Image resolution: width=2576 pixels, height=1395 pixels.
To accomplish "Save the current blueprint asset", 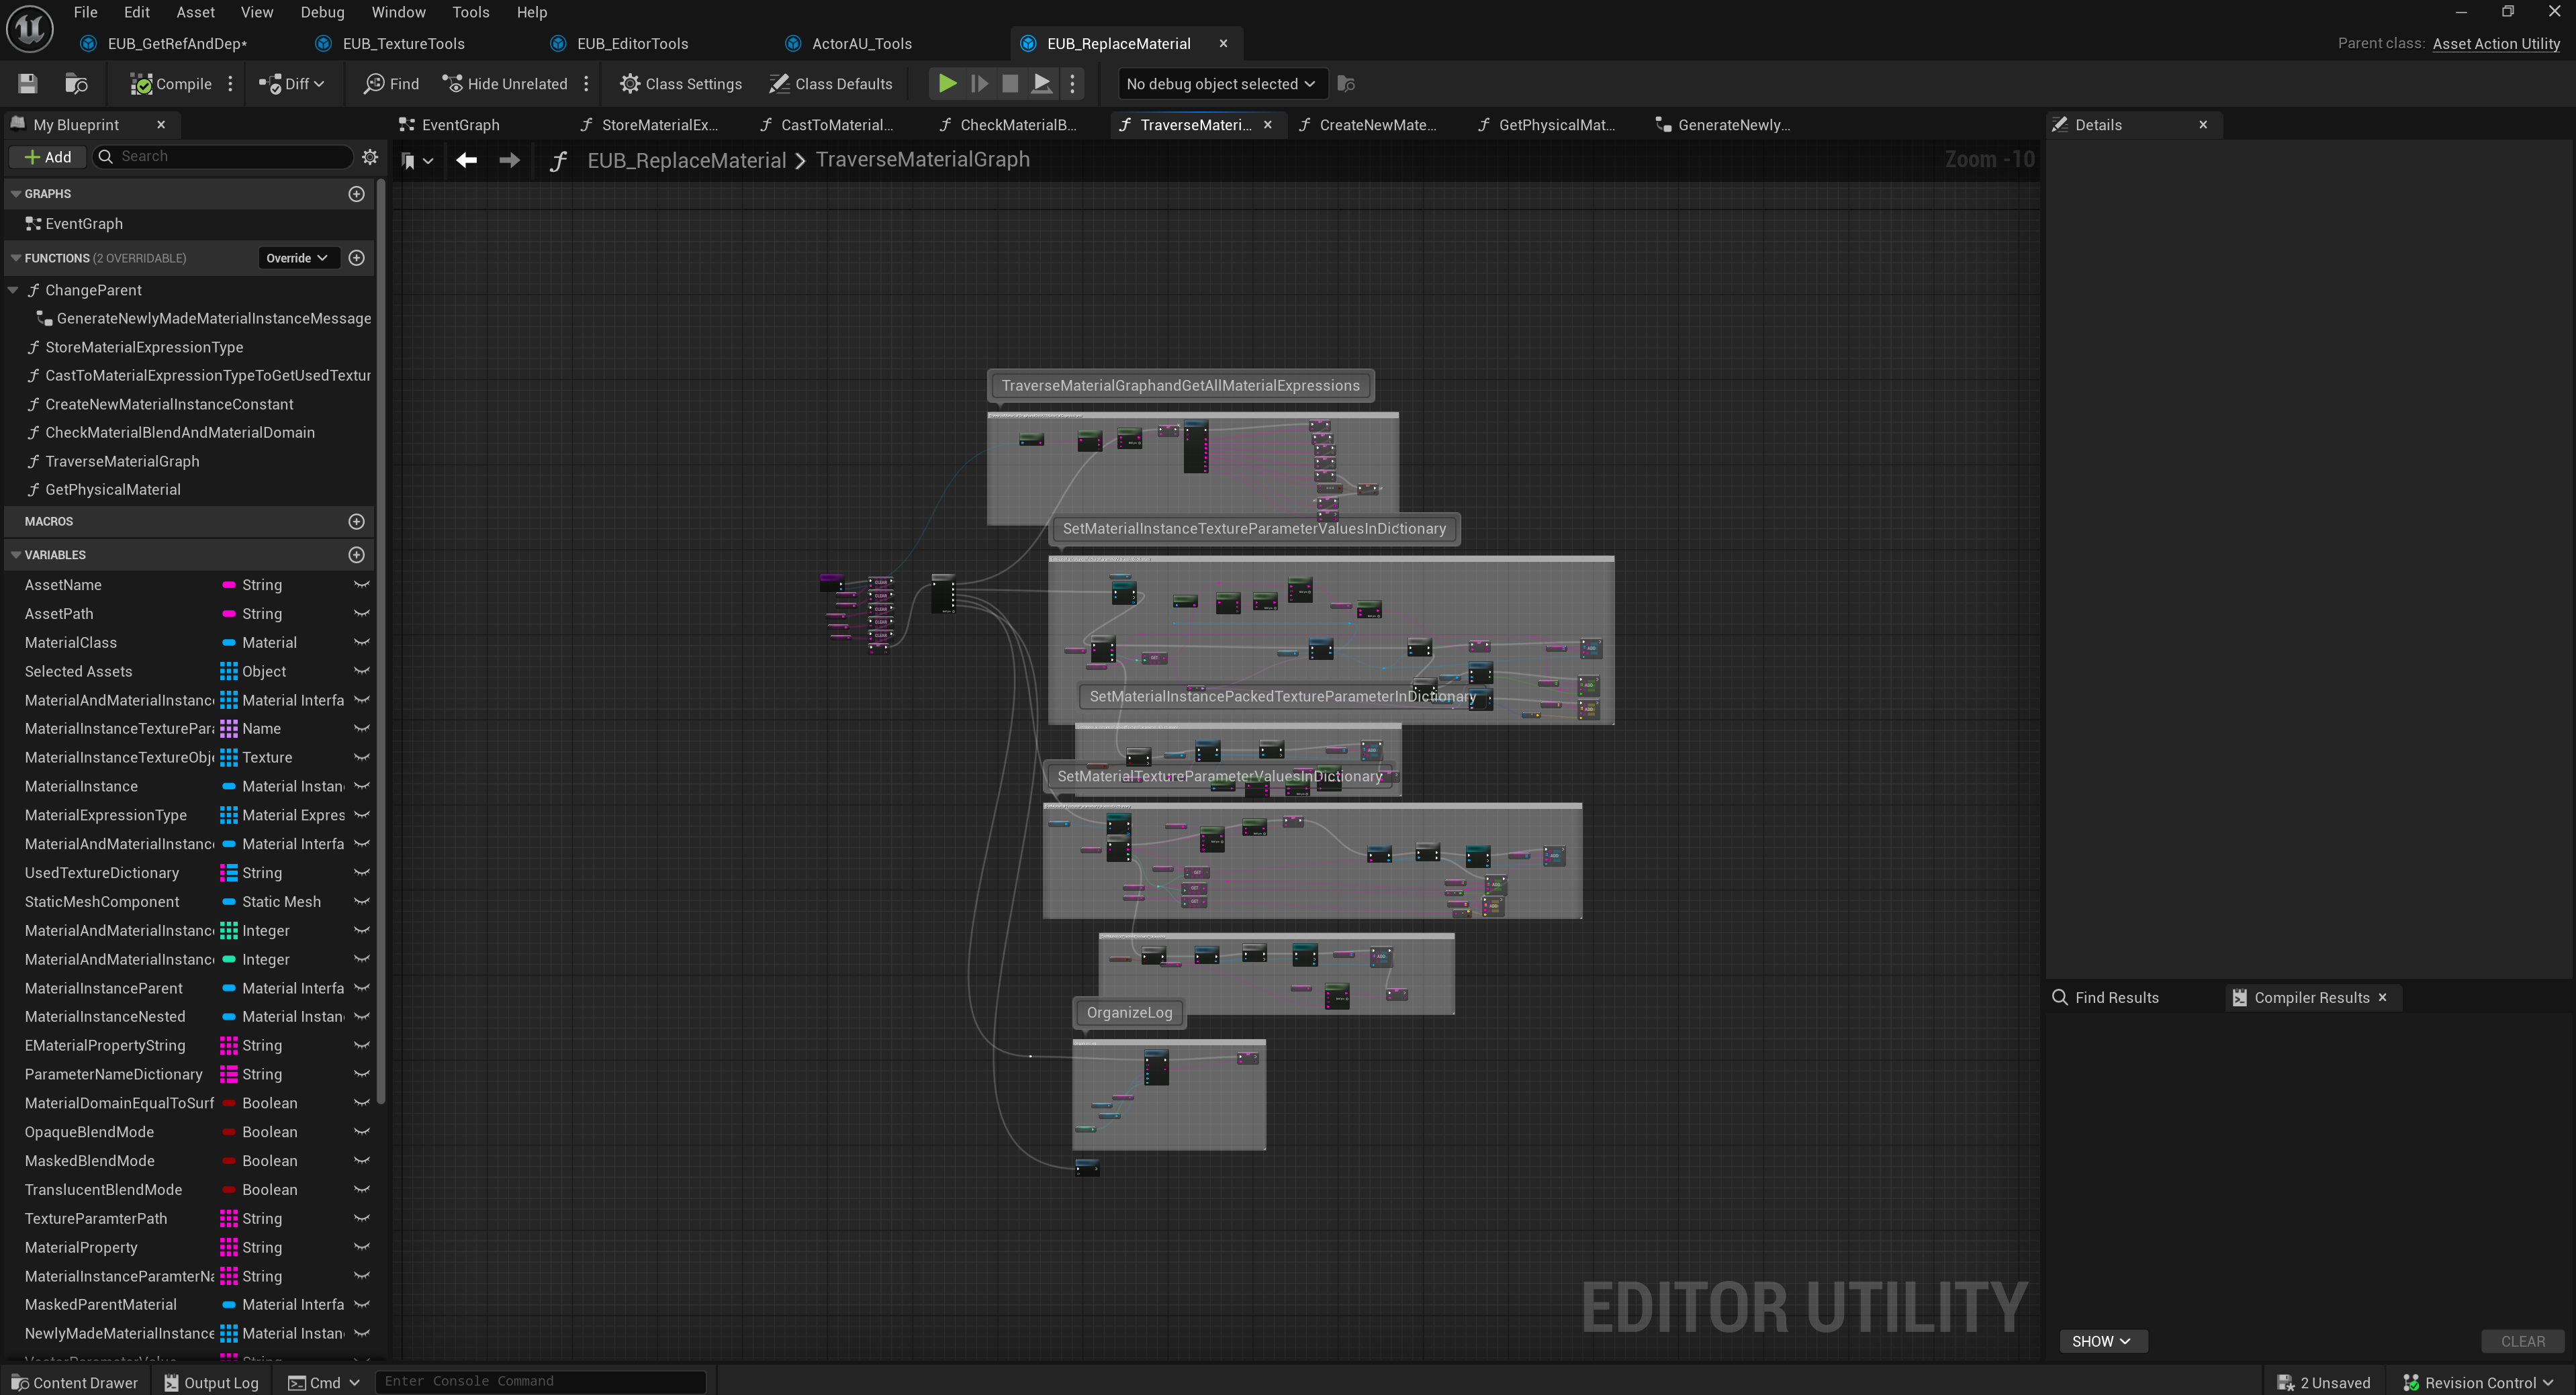I will point(28,84).
